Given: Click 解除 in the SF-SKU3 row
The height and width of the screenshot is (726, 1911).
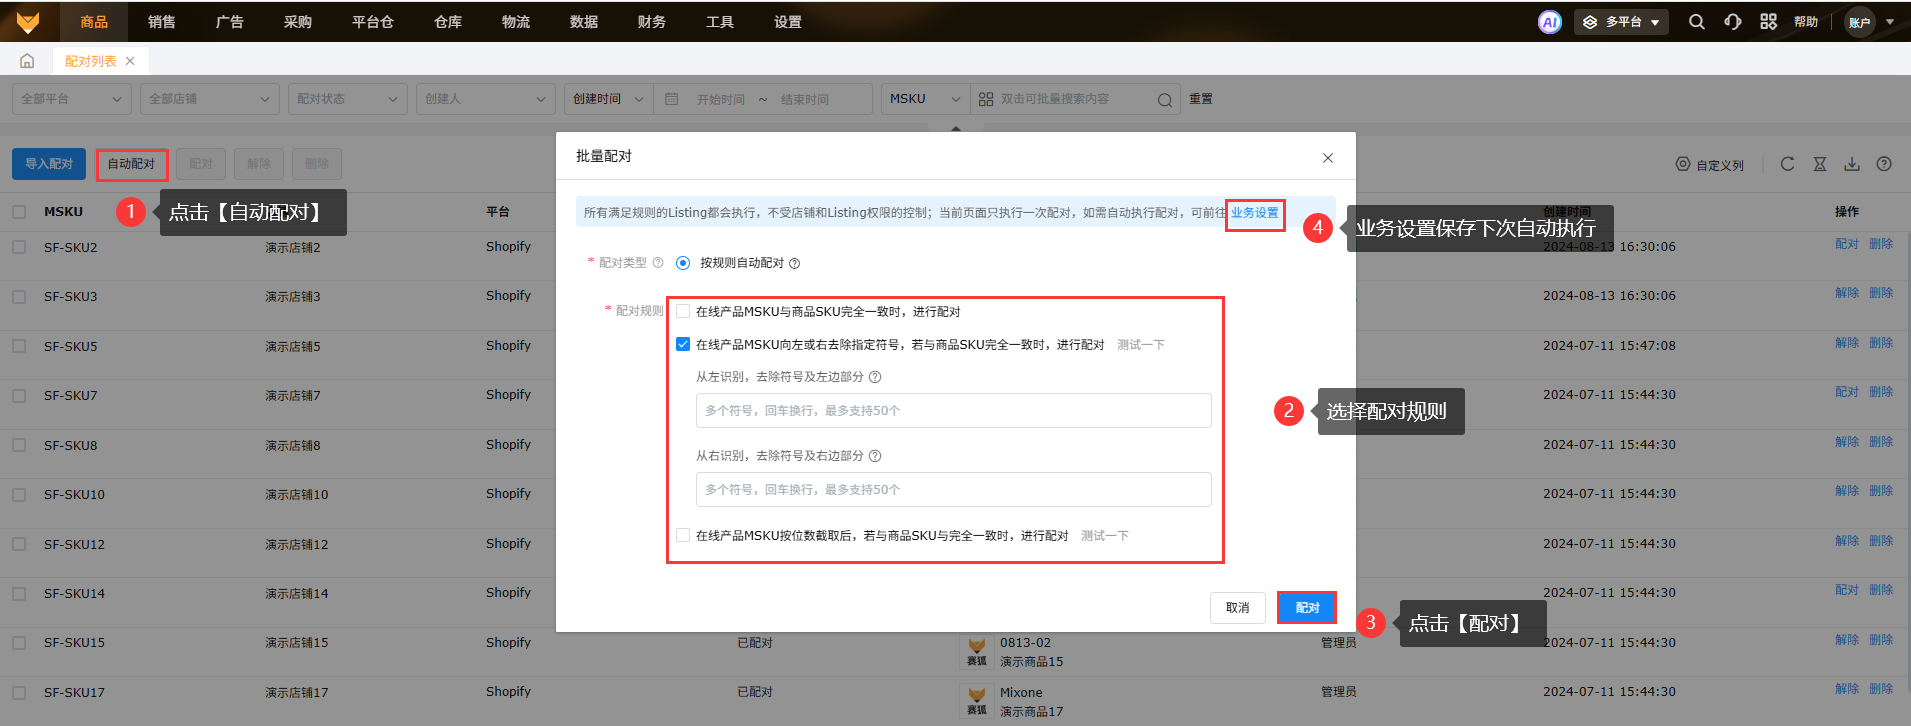Looking at the screenshot, I should point(1847,293).
